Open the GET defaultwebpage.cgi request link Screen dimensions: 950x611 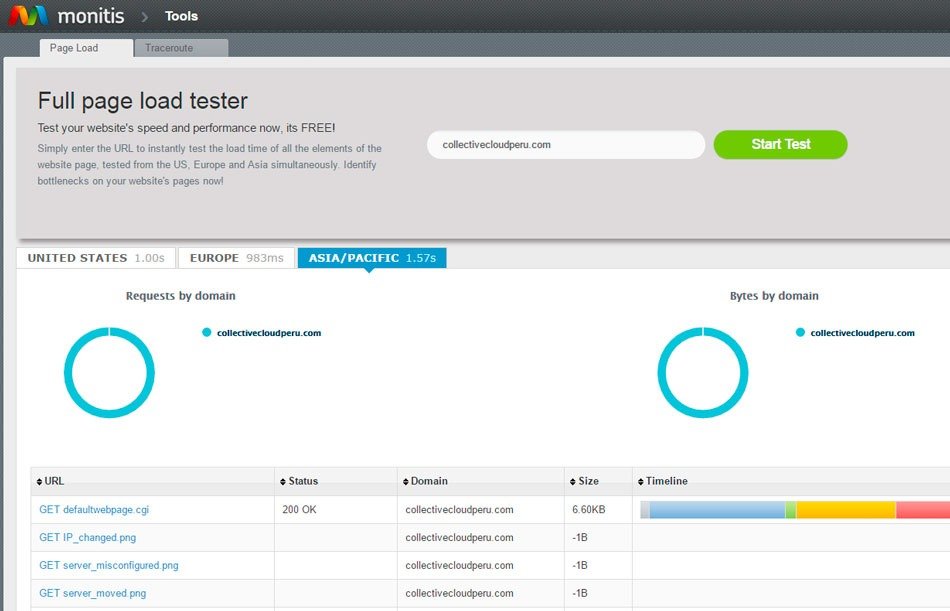[x=94, y=510]
